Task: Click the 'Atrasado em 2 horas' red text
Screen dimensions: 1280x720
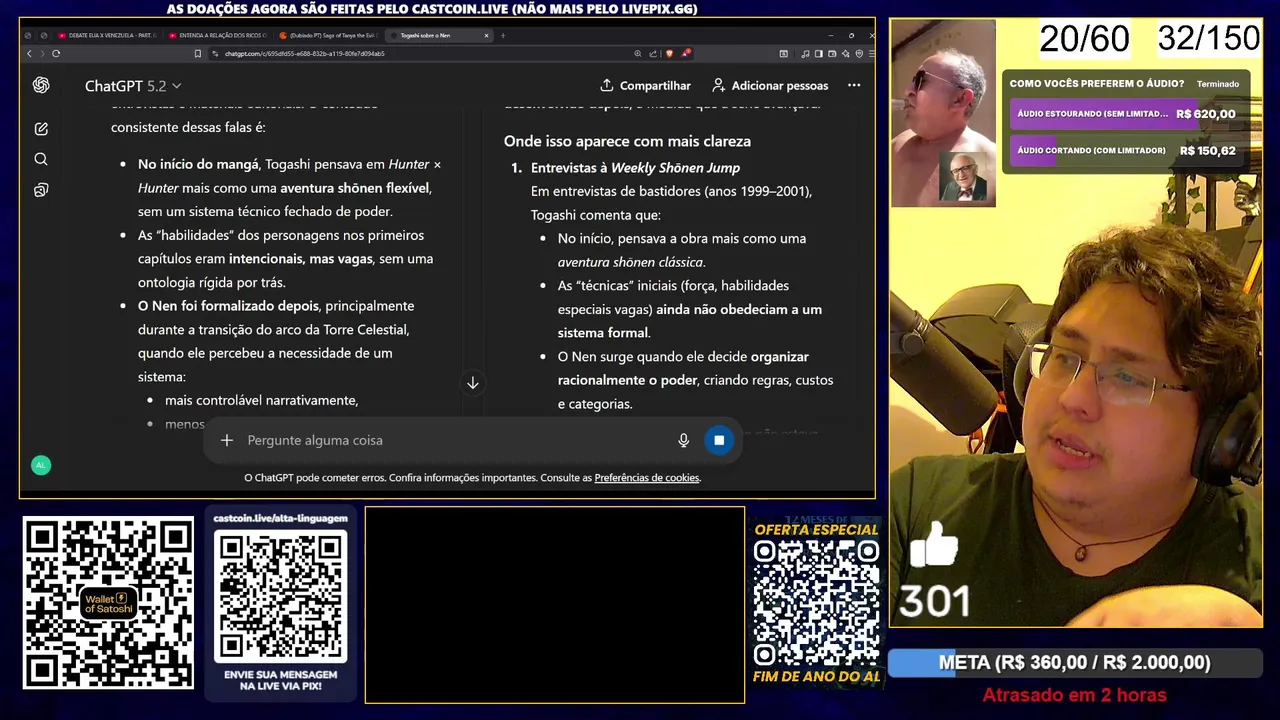Action: (x=1075, y=695)
